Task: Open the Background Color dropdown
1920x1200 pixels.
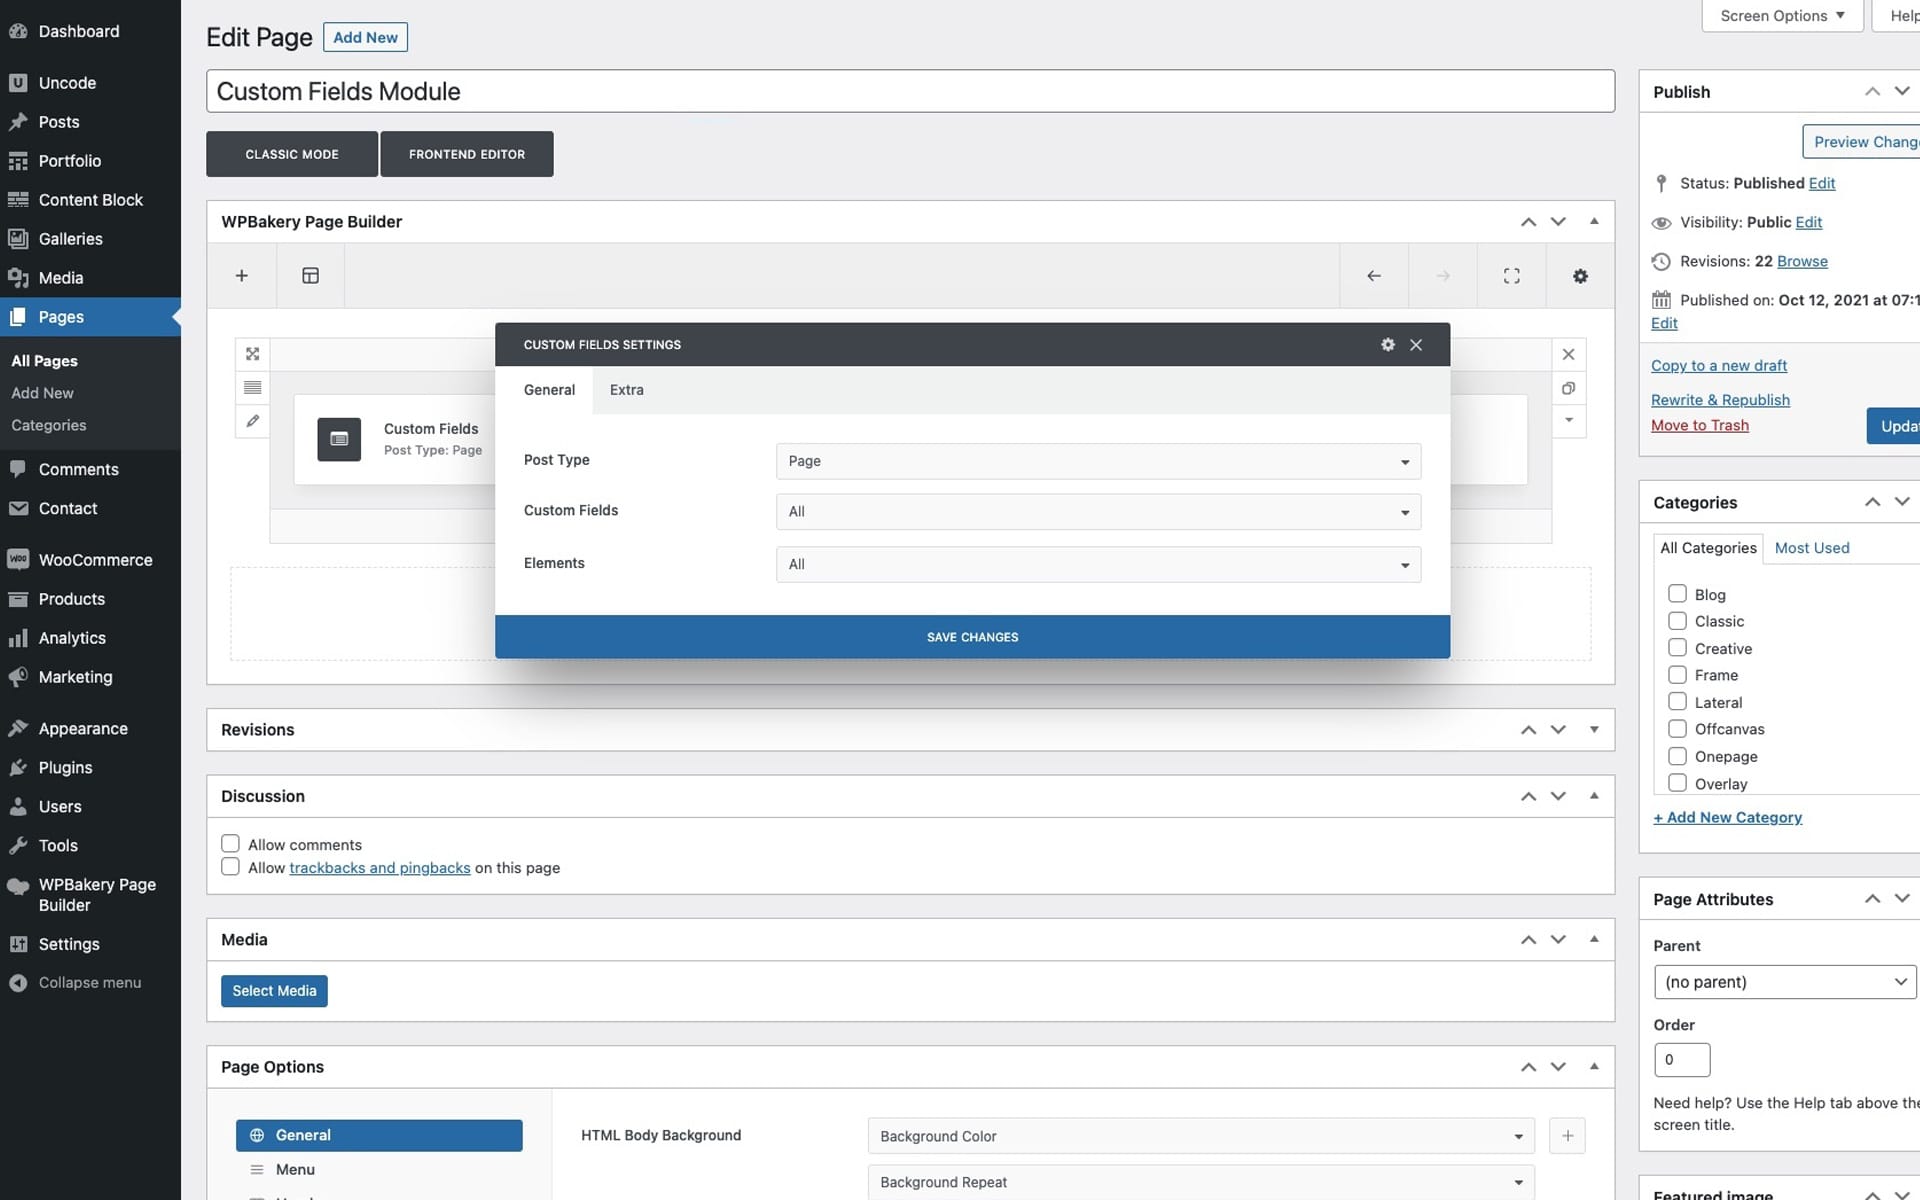Action: [x=1201, y=1136]
